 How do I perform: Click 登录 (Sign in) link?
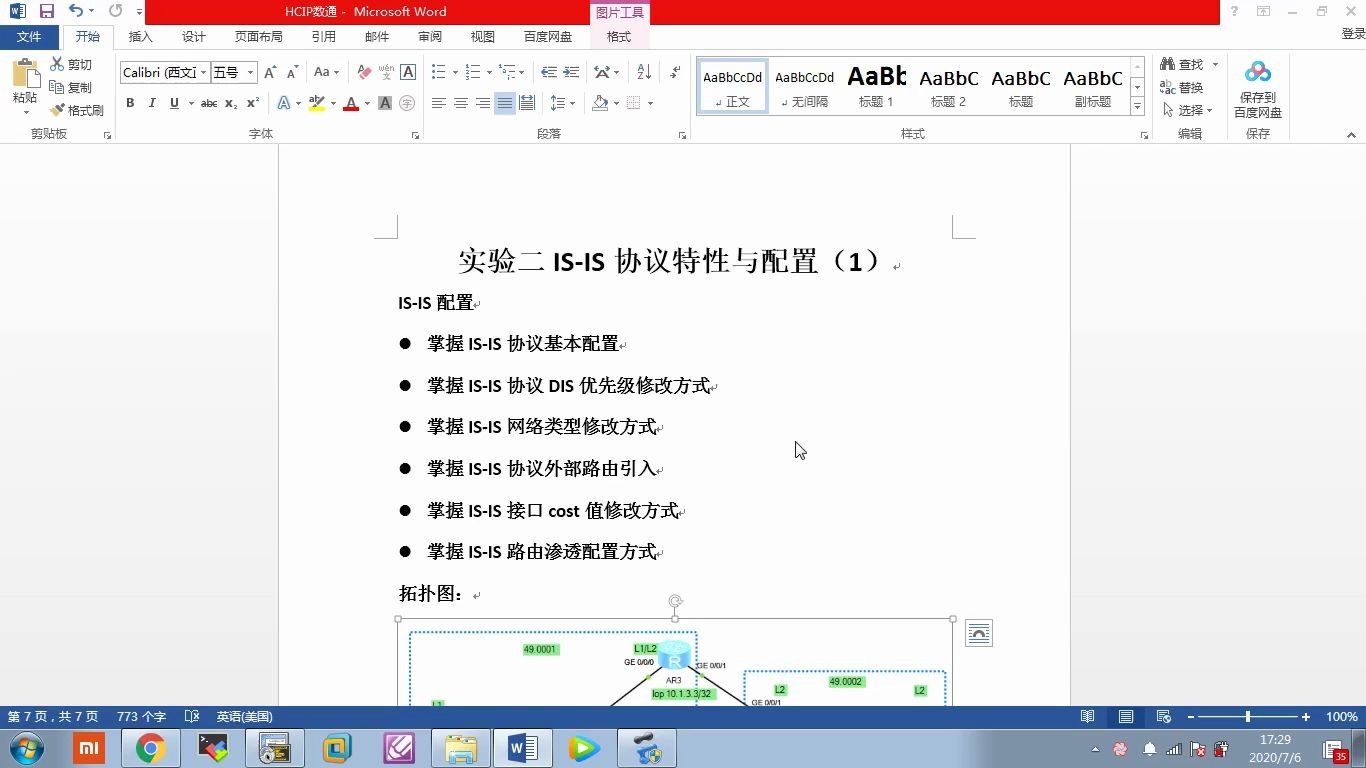[1353, 34]
